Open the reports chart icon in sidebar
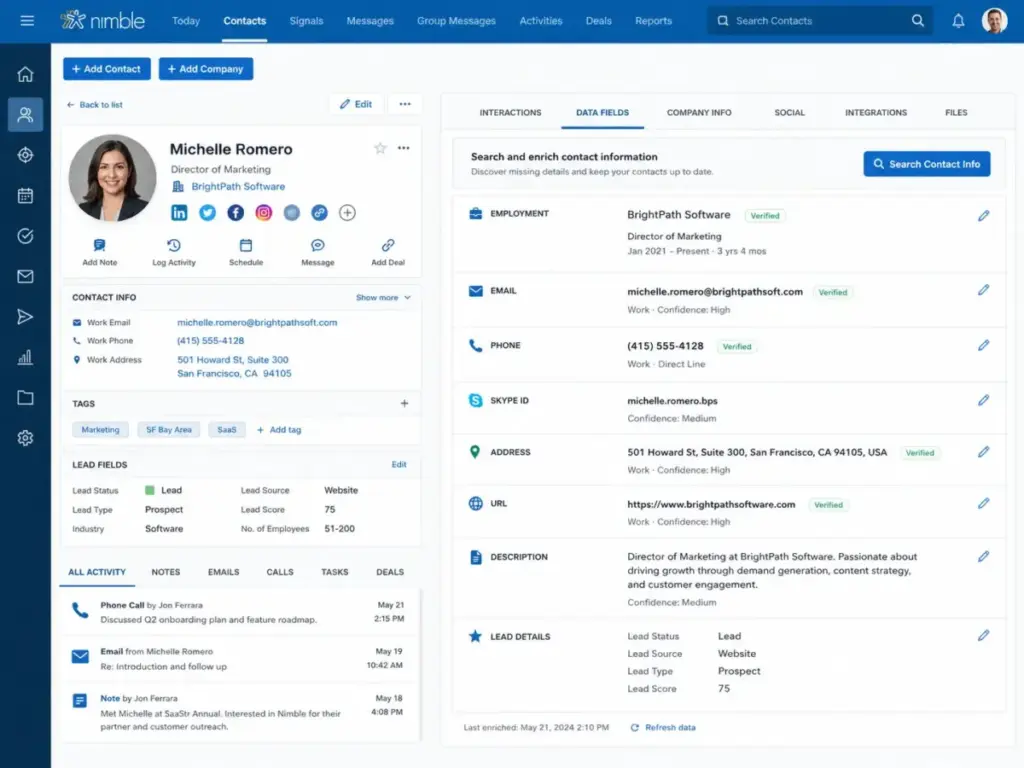 point(25,357)
